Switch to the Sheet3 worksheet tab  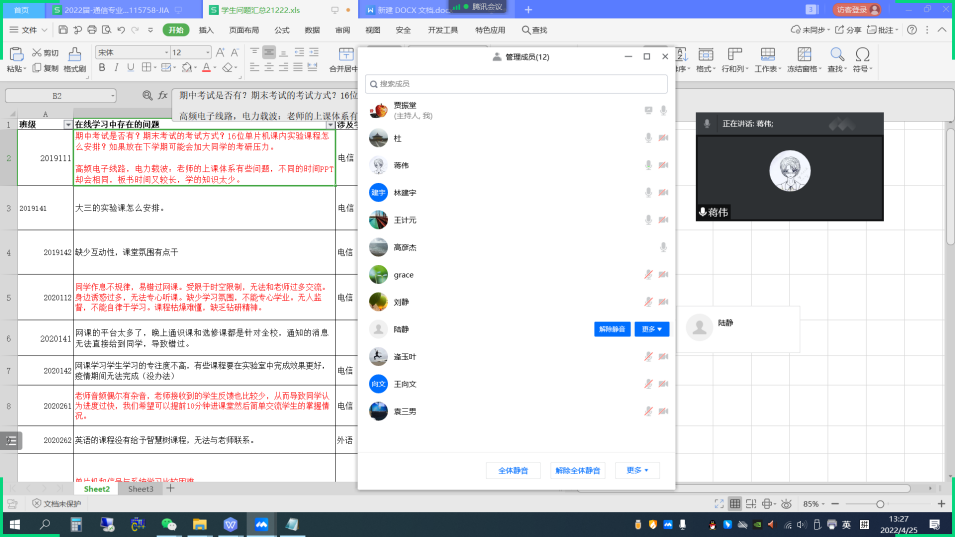point(140,489)
